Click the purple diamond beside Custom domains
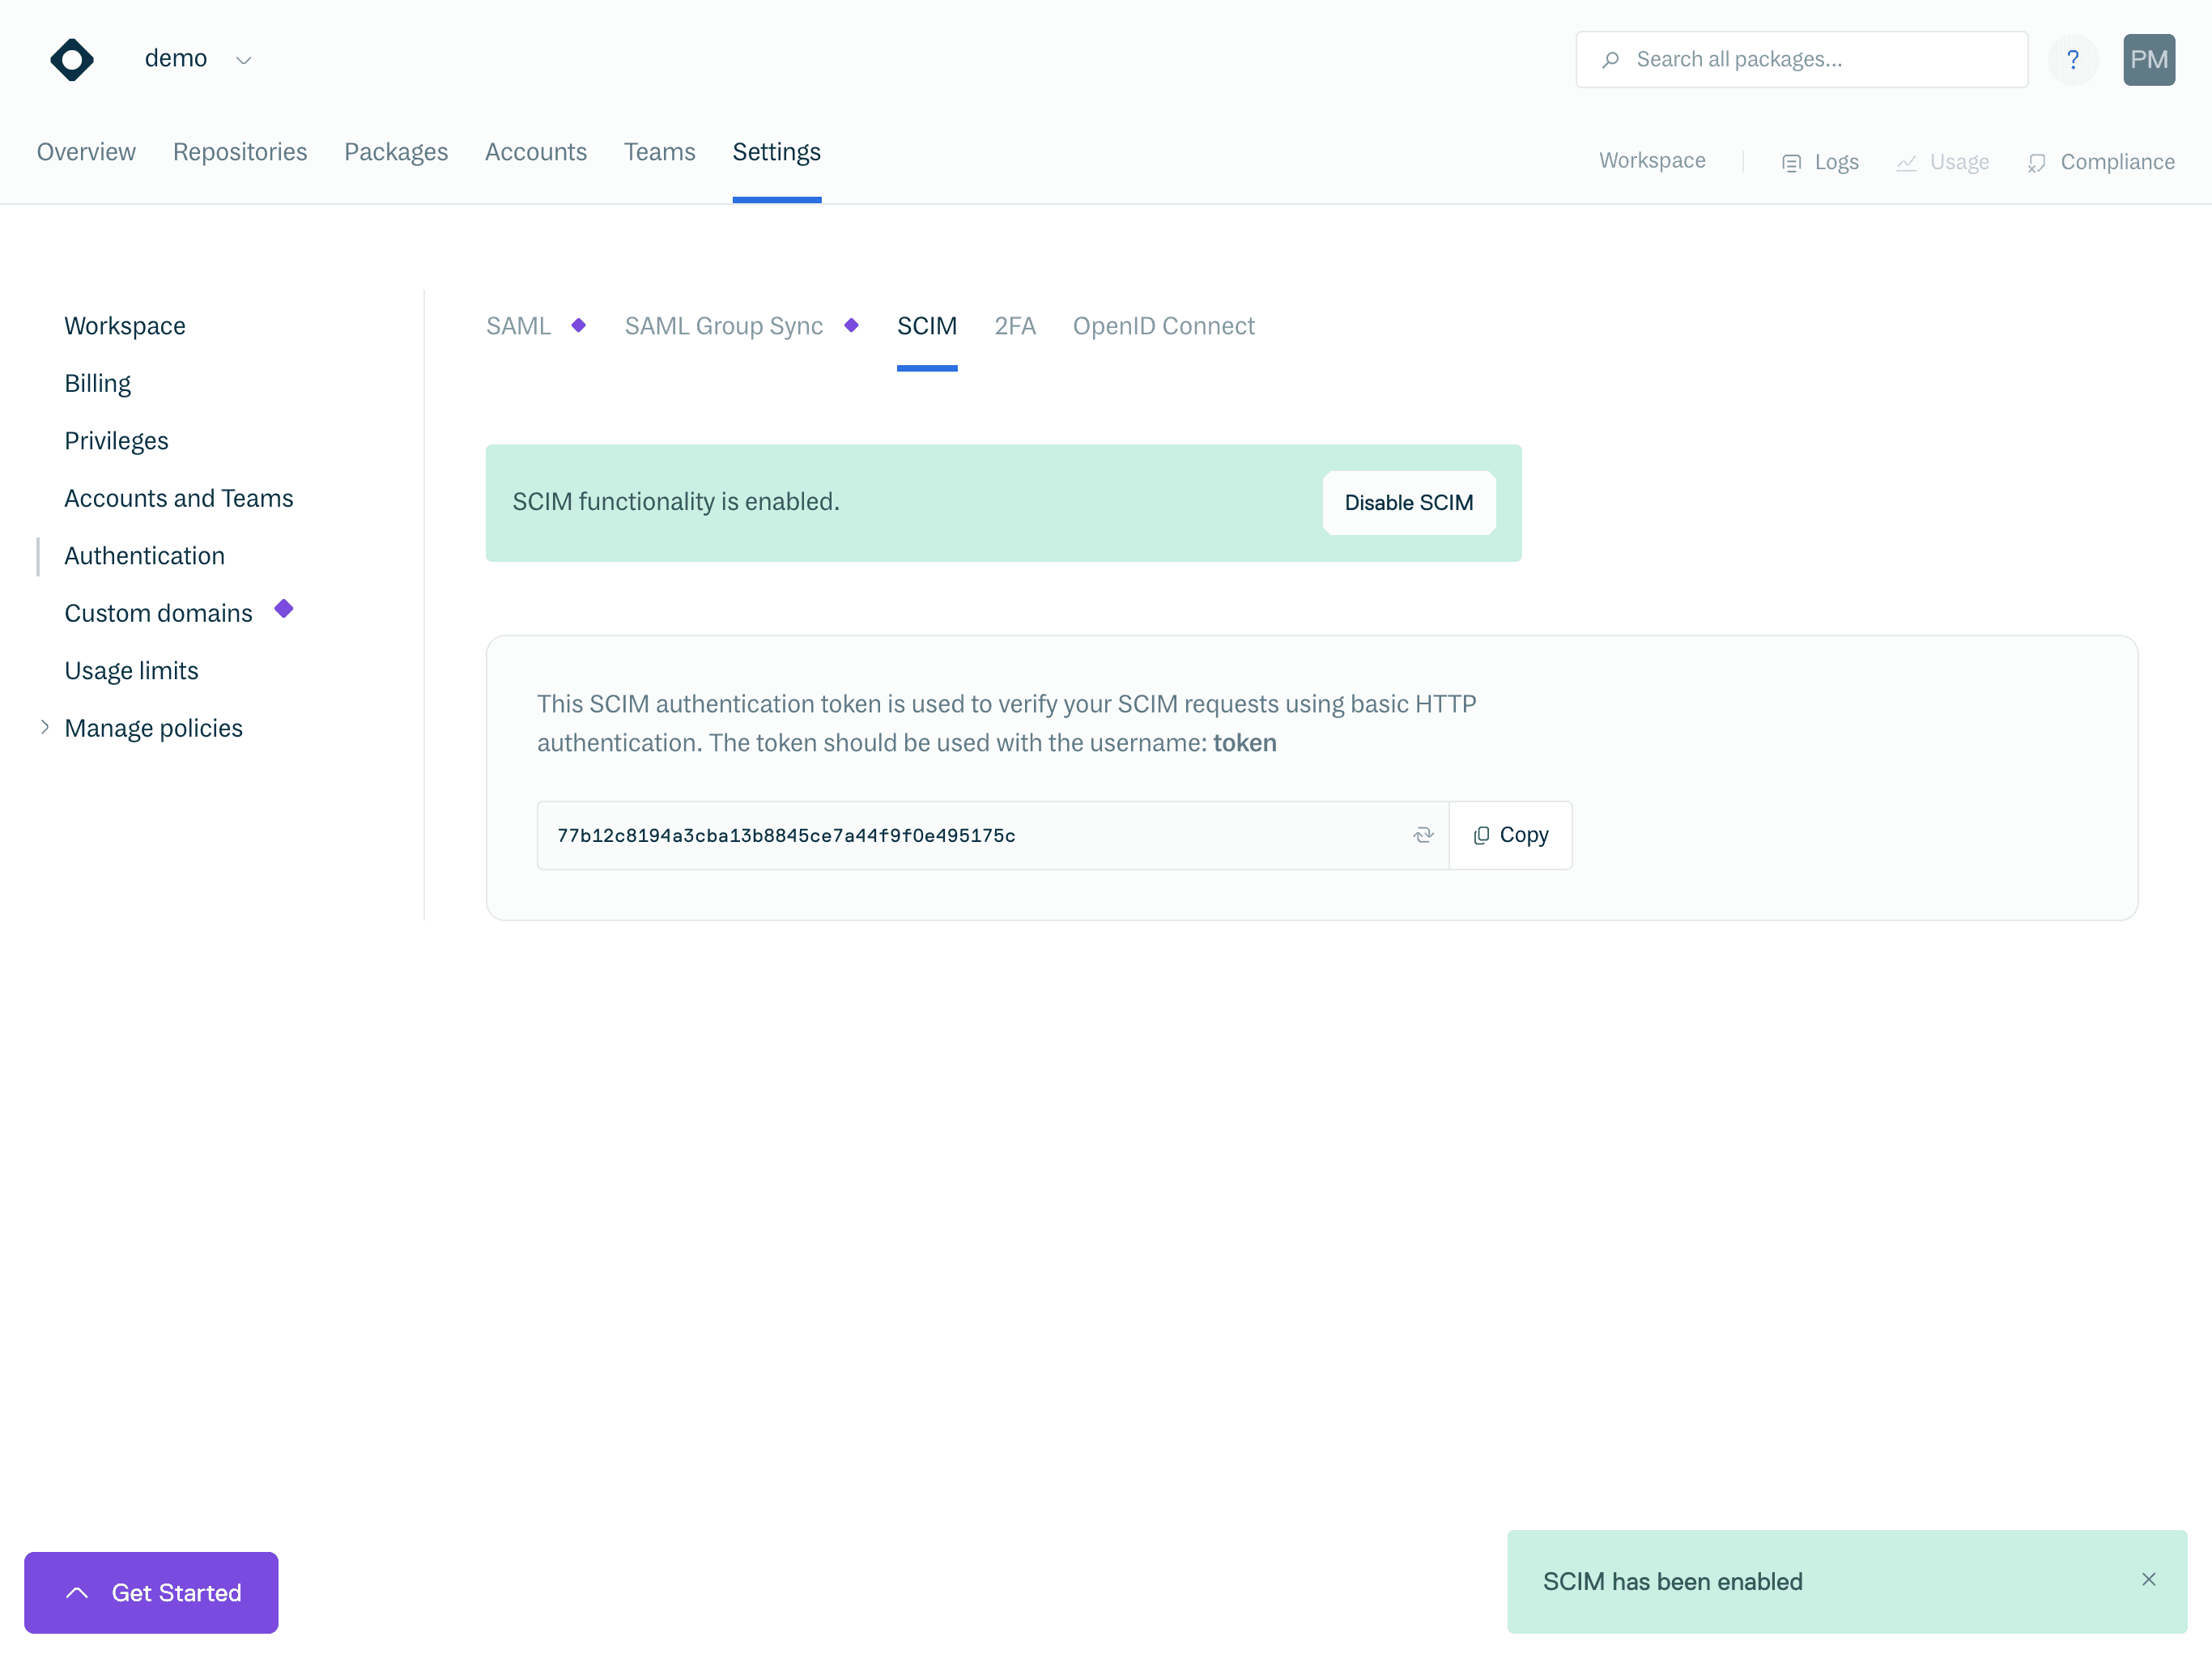 [284, 609]
